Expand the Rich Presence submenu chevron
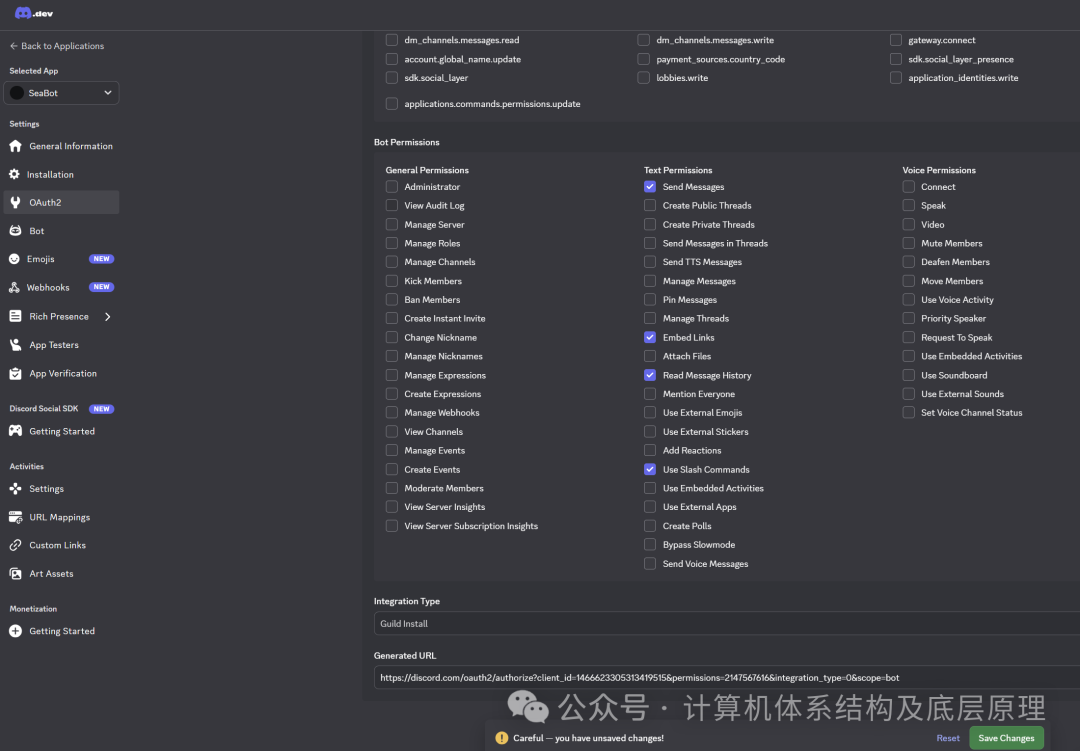 point(107,316)
